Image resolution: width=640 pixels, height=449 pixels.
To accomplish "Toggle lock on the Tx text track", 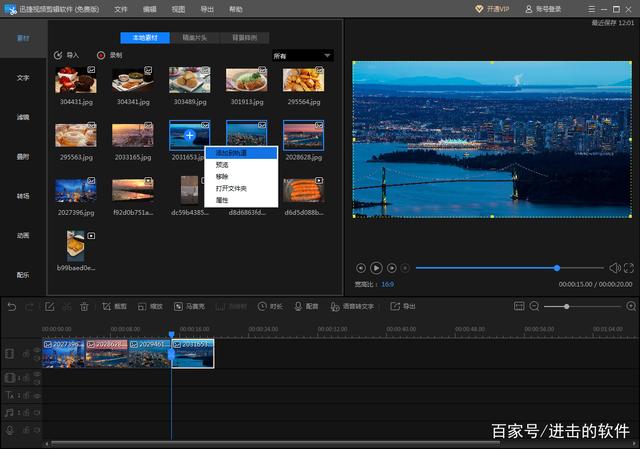I will click(26, 396).
